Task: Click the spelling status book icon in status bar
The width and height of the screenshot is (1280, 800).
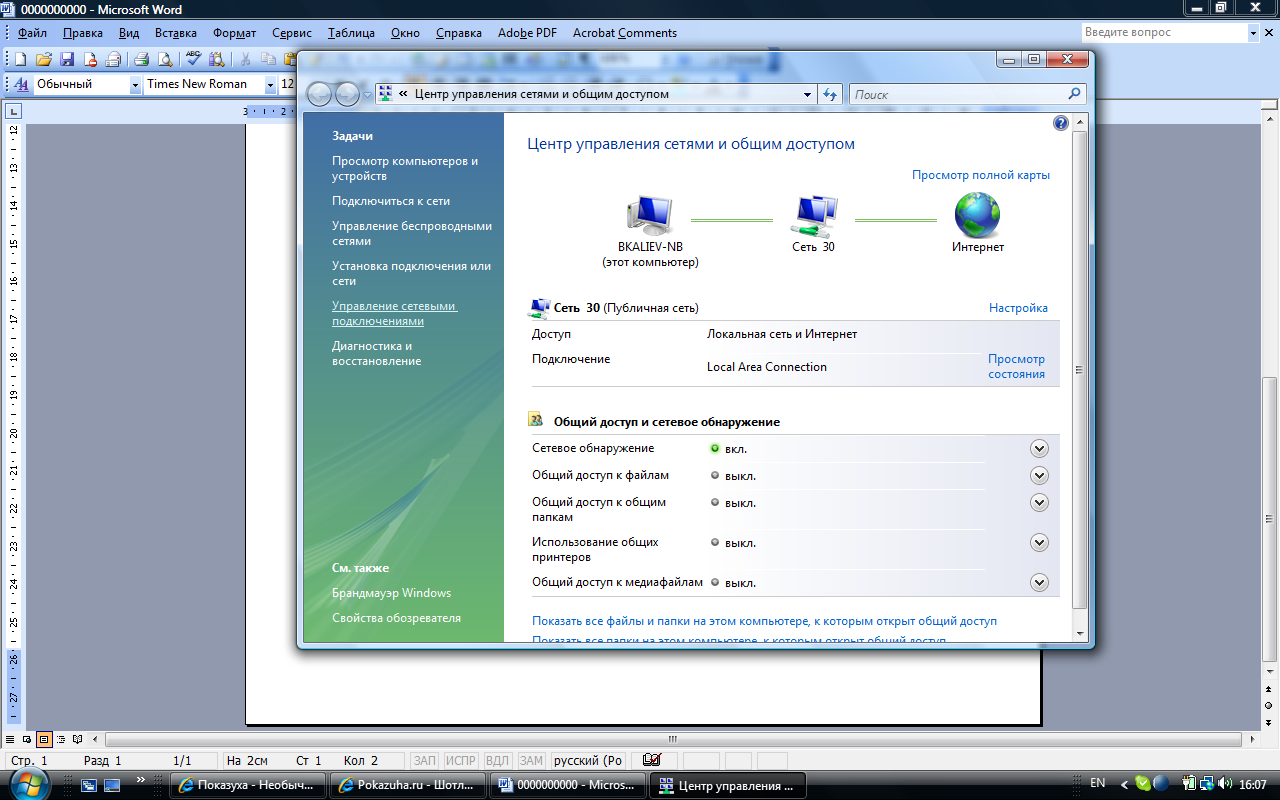Action: tap(651, 761)
